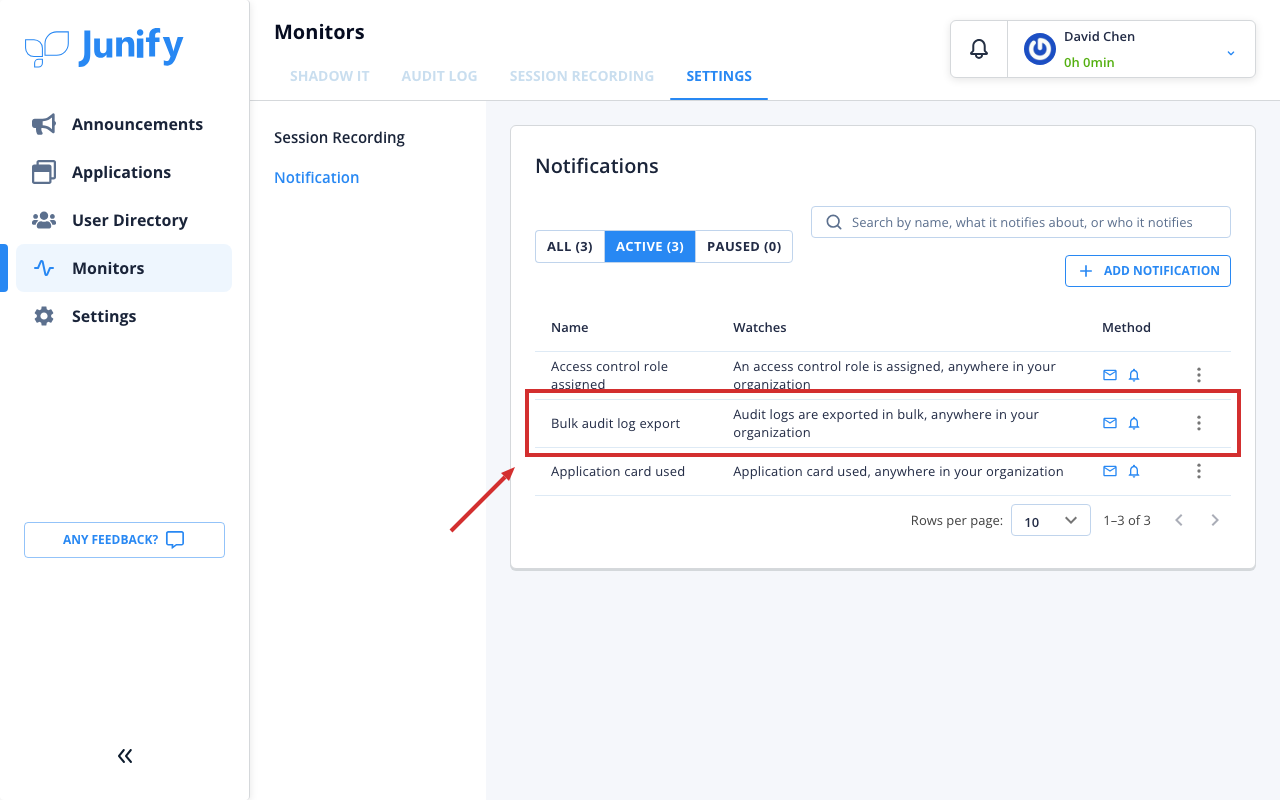Viewport: 1280px width, 800px height.
Task: Open the Rows per page dropdown
Action: click(1051, 520)
